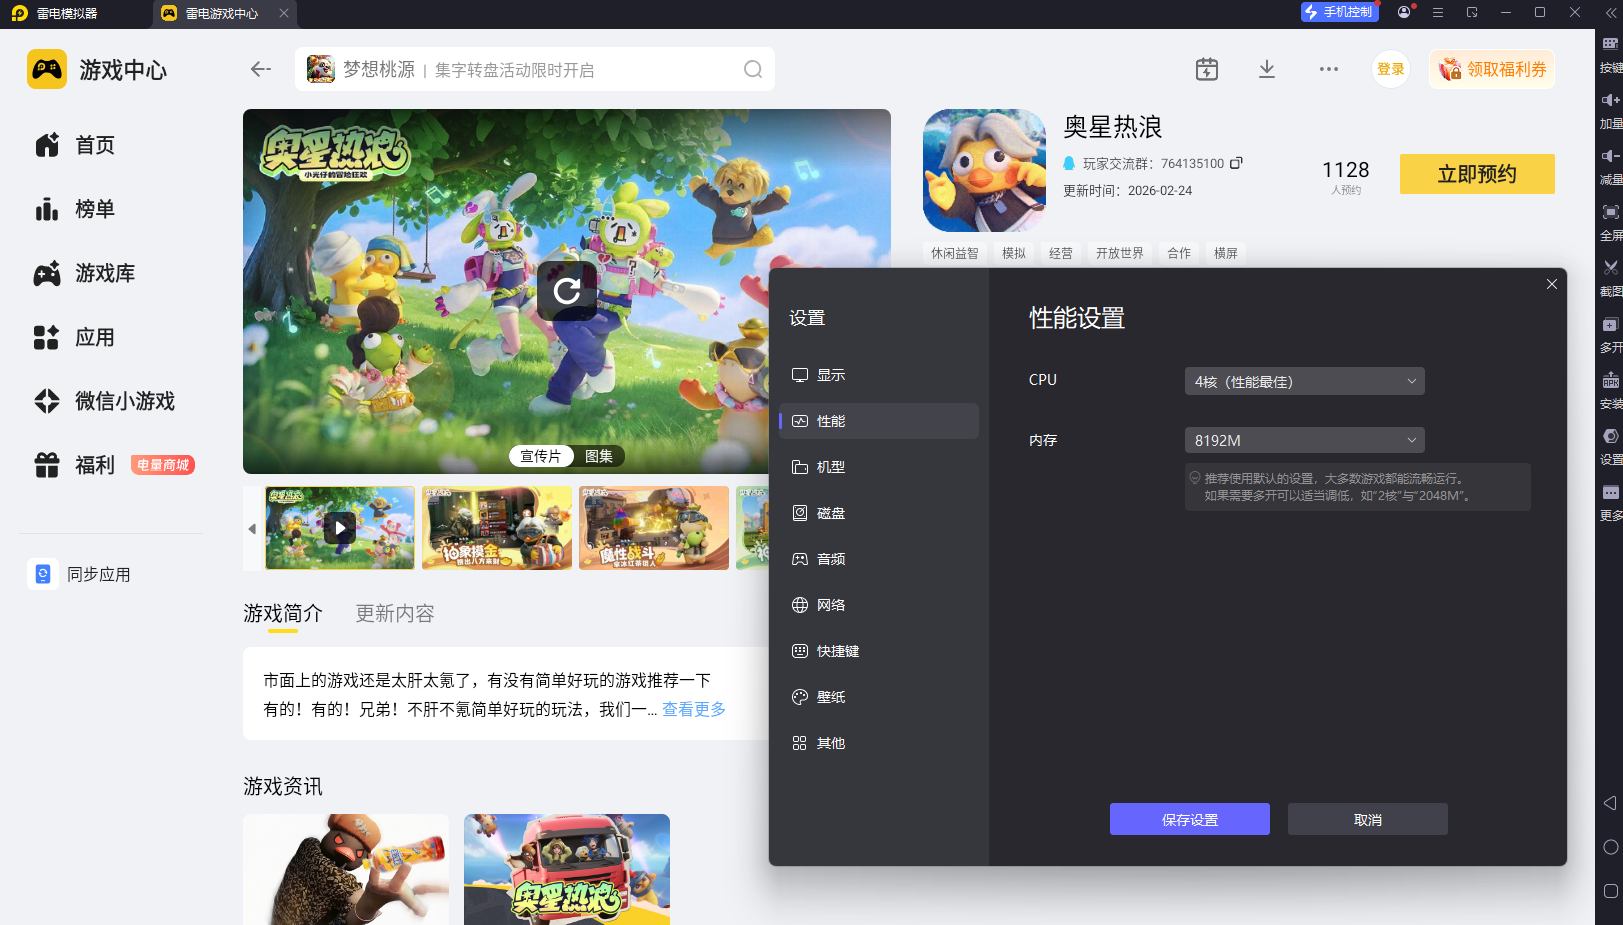Open 快捷键 shortcut settings
1623x925 pixels.
[x=879, y=651]
